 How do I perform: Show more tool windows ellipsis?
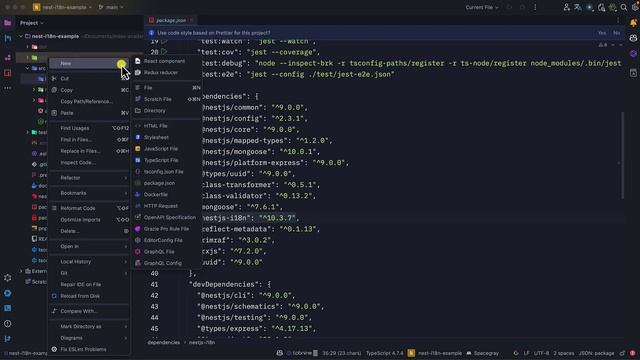click(8, 88)
